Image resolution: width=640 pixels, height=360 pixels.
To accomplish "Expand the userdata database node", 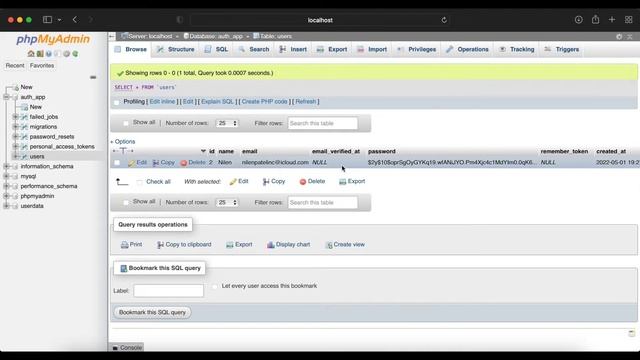I will coord(6,206).
